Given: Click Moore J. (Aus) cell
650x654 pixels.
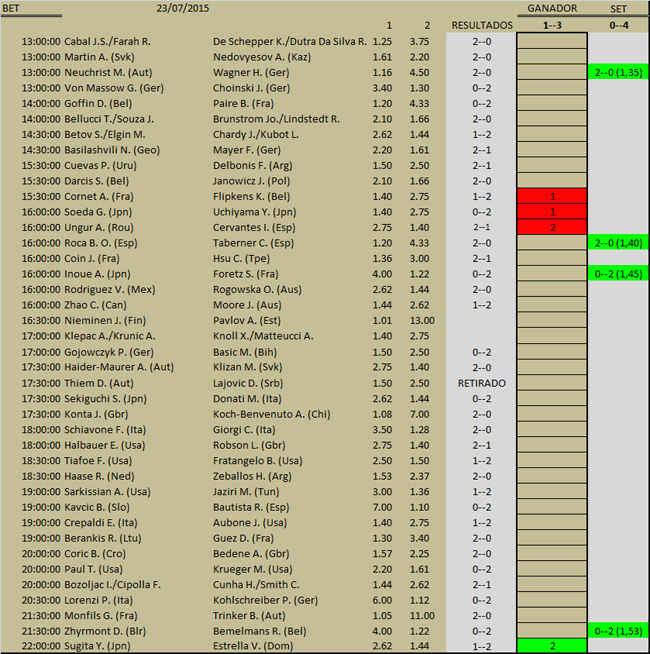Looking at the screenshot, I should (x=247, y=305).
